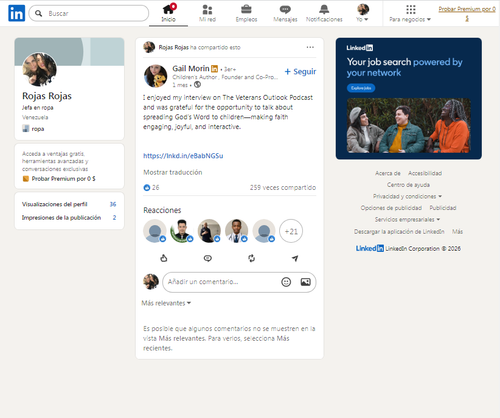Repost using the share arrows icon
The width and height of the screenshot is (500, 418).
(x=251, y=258)
